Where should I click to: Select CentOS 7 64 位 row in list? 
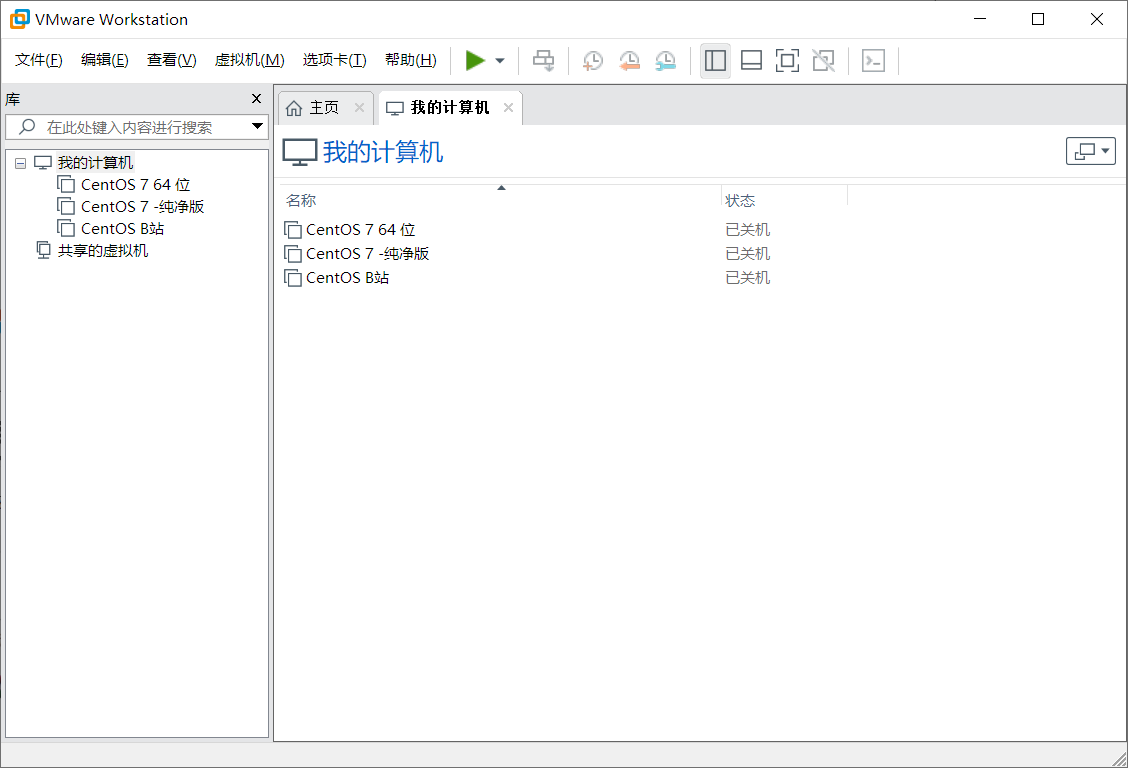[x=360, y=230]
